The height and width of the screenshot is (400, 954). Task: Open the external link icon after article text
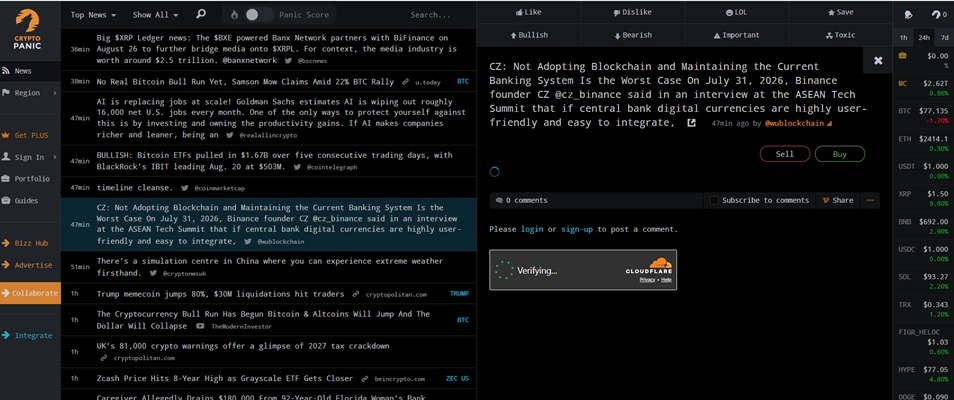click(691, 123)
